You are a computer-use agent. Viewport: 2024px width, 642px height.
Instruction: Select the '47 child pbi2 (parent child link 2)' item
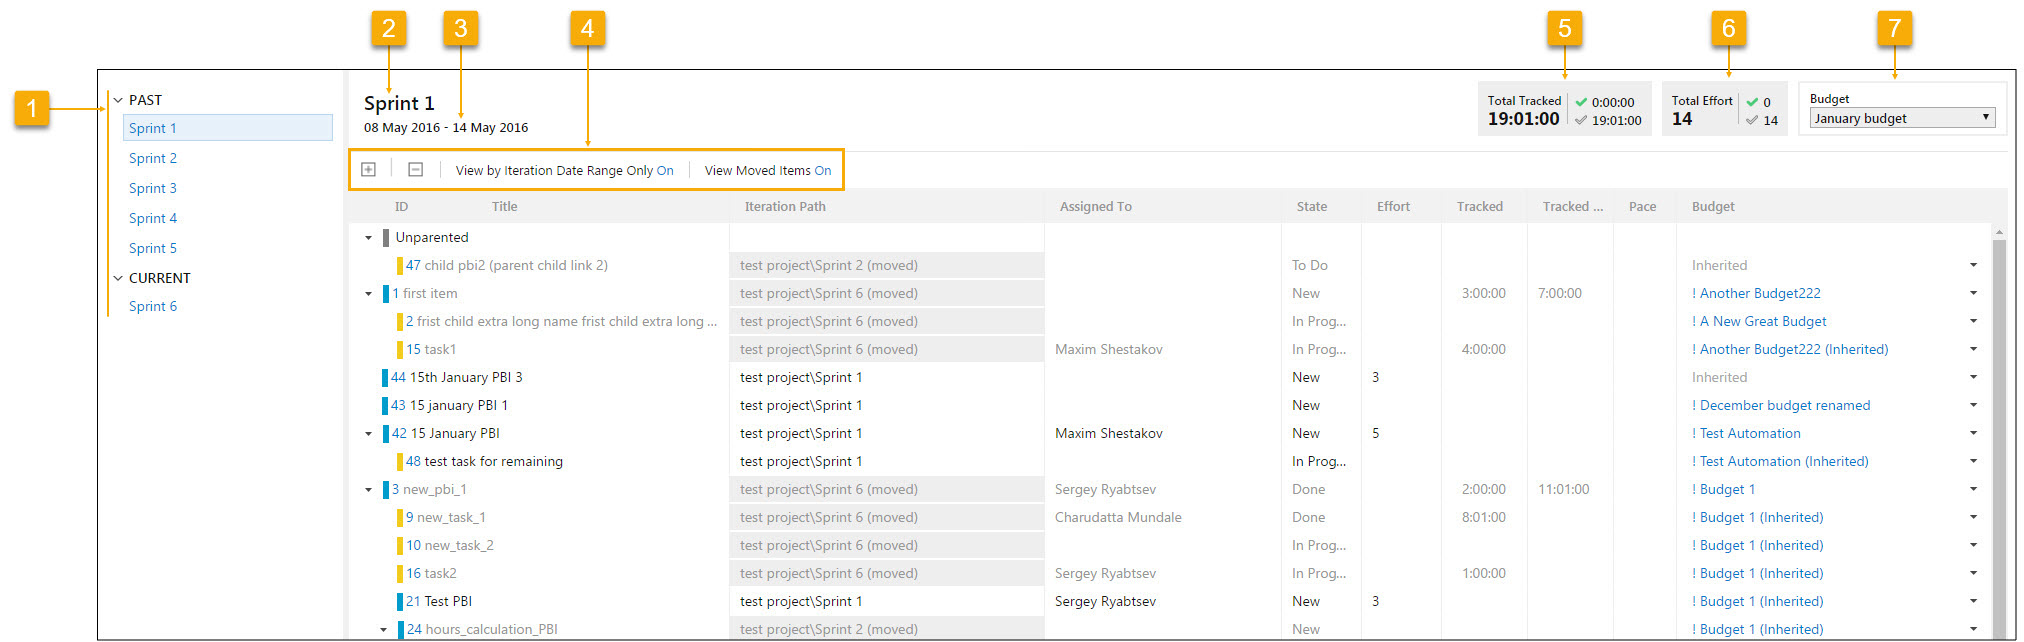506,265
